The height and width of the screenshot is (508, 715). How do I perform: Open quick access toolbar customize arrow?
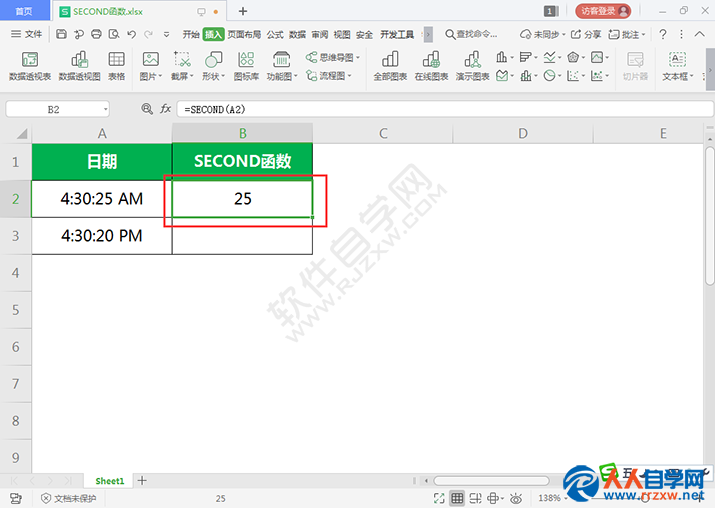point(166,34)
